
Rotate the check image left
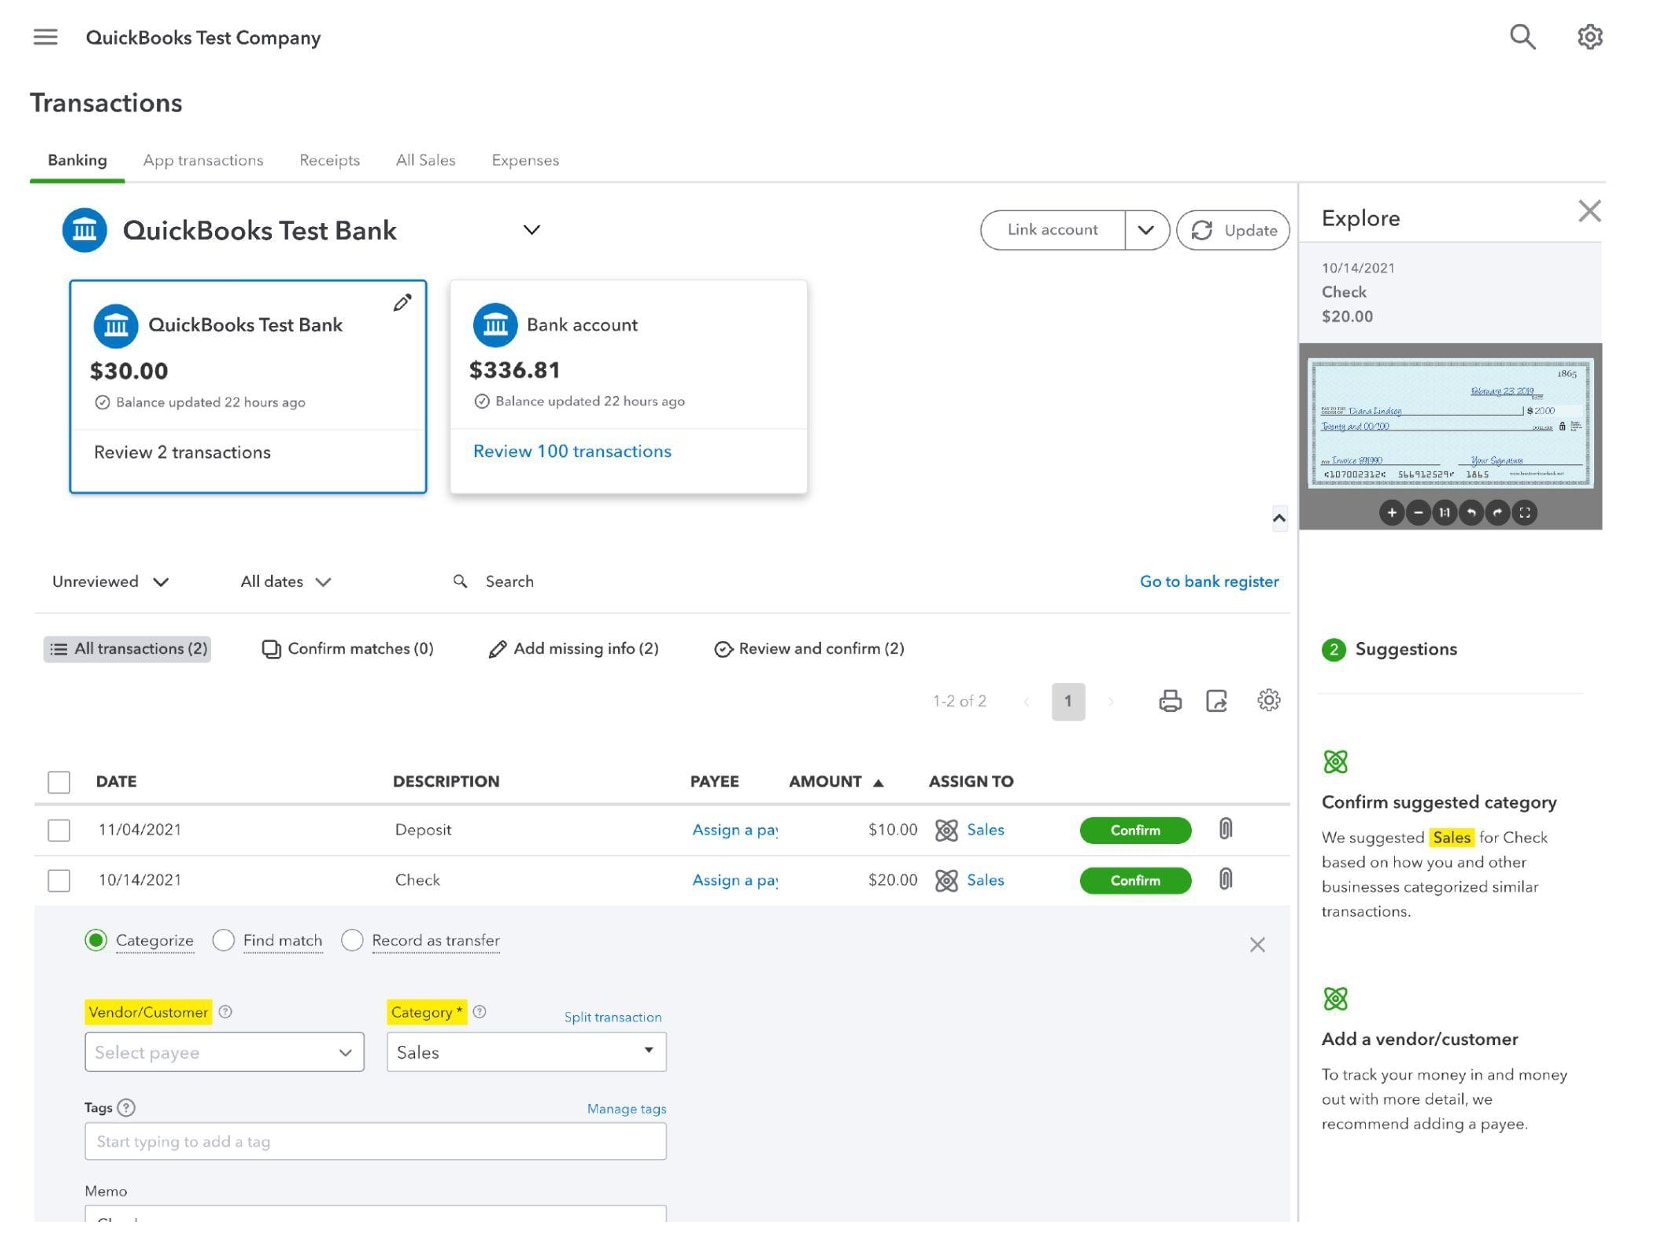coord(1471,513)
